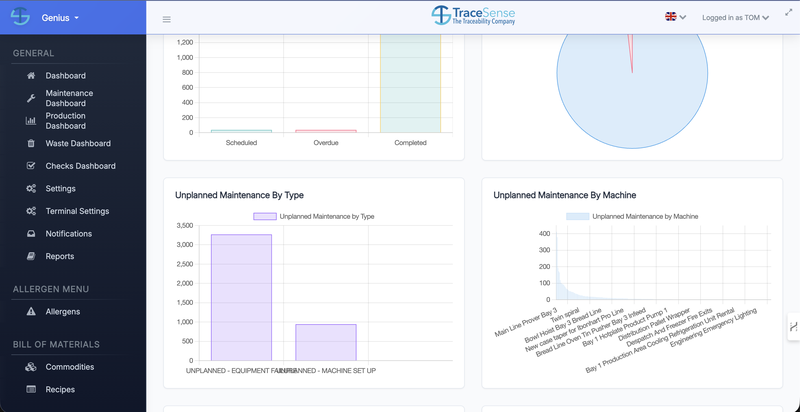Go to Reports page

59,256
